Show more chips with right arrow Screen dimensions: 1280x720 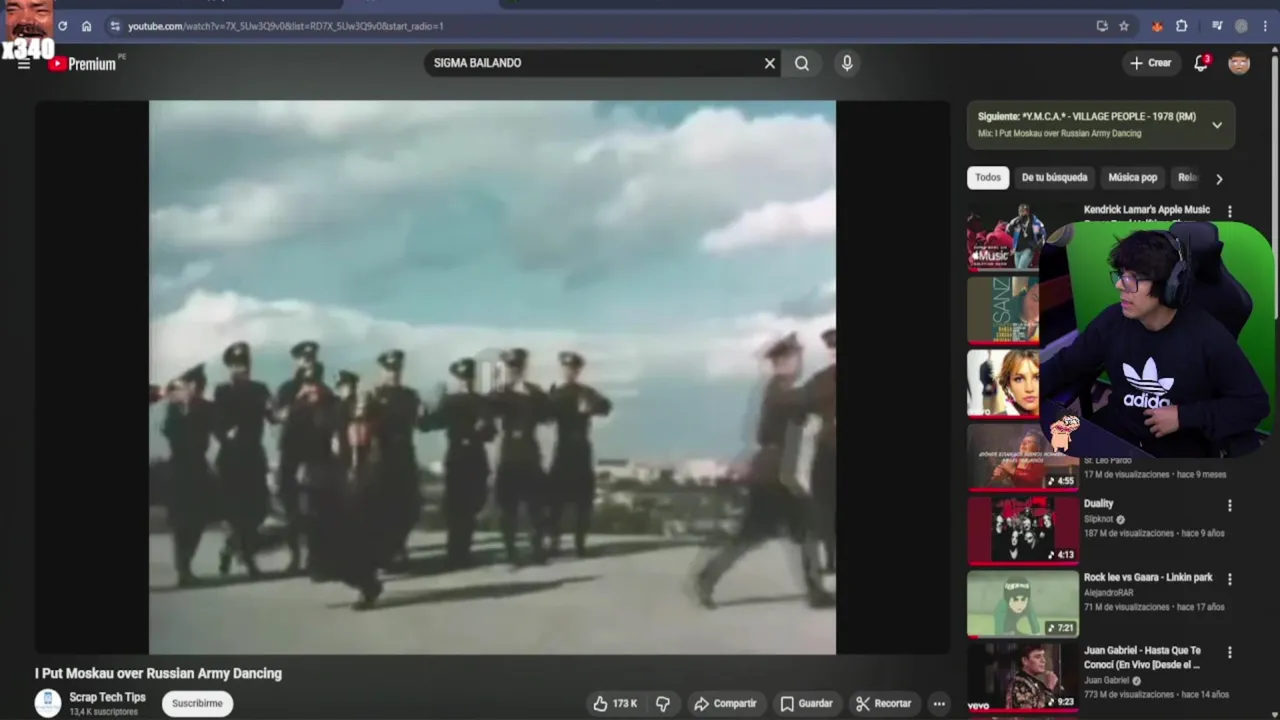click(1219, 179)
